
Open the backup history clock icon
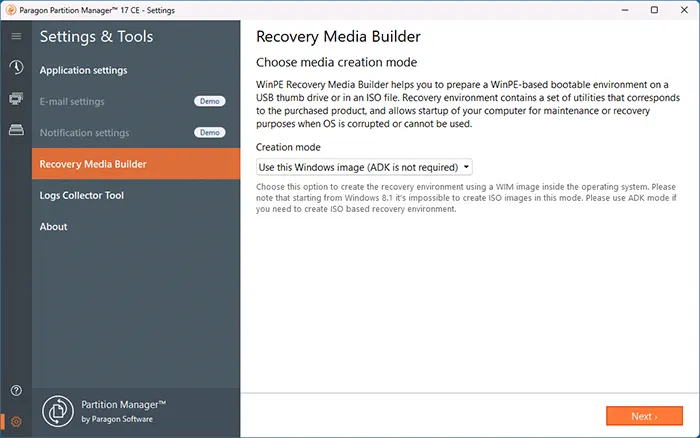point(16,67)
